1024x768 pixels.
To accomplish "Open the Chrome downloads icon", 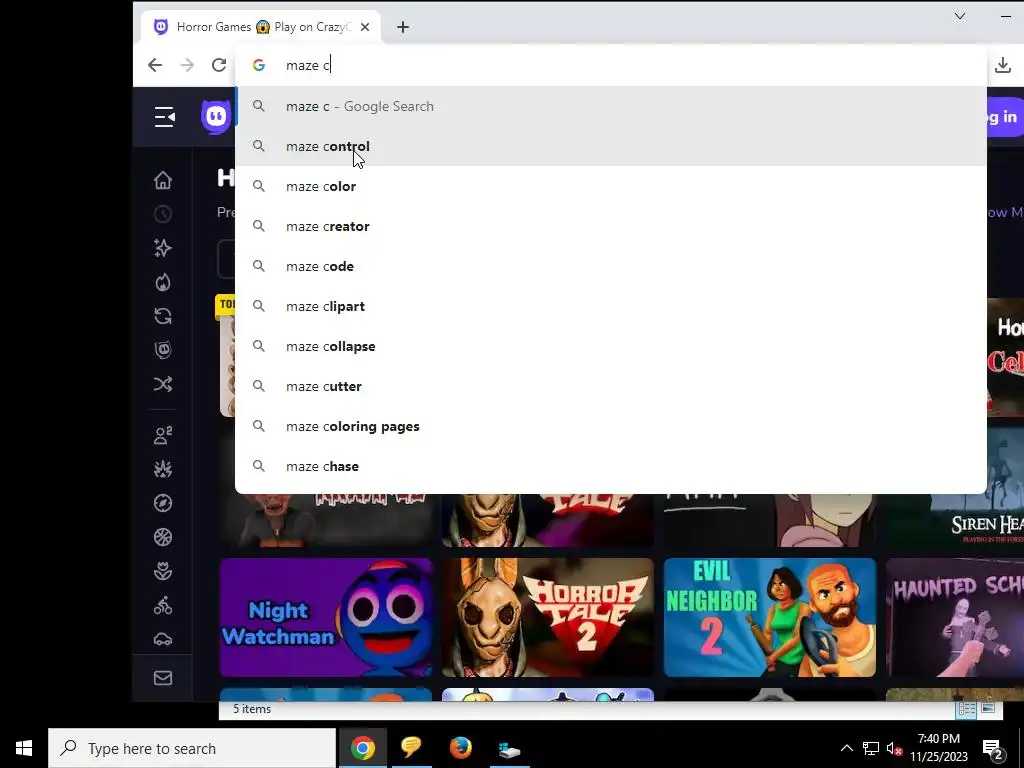I will click(1002, 65).
